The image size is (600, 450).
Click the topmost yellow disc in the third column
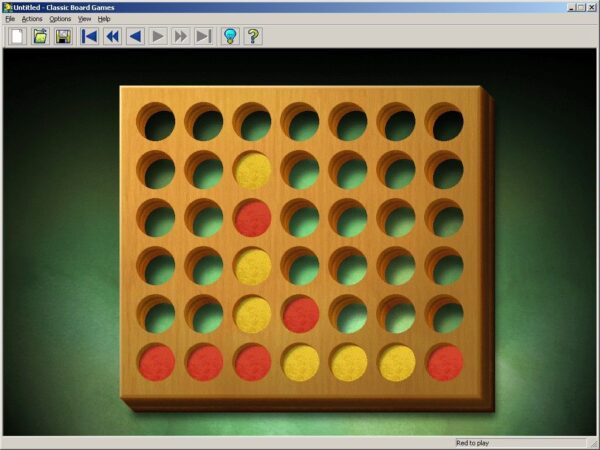(253, 171)
